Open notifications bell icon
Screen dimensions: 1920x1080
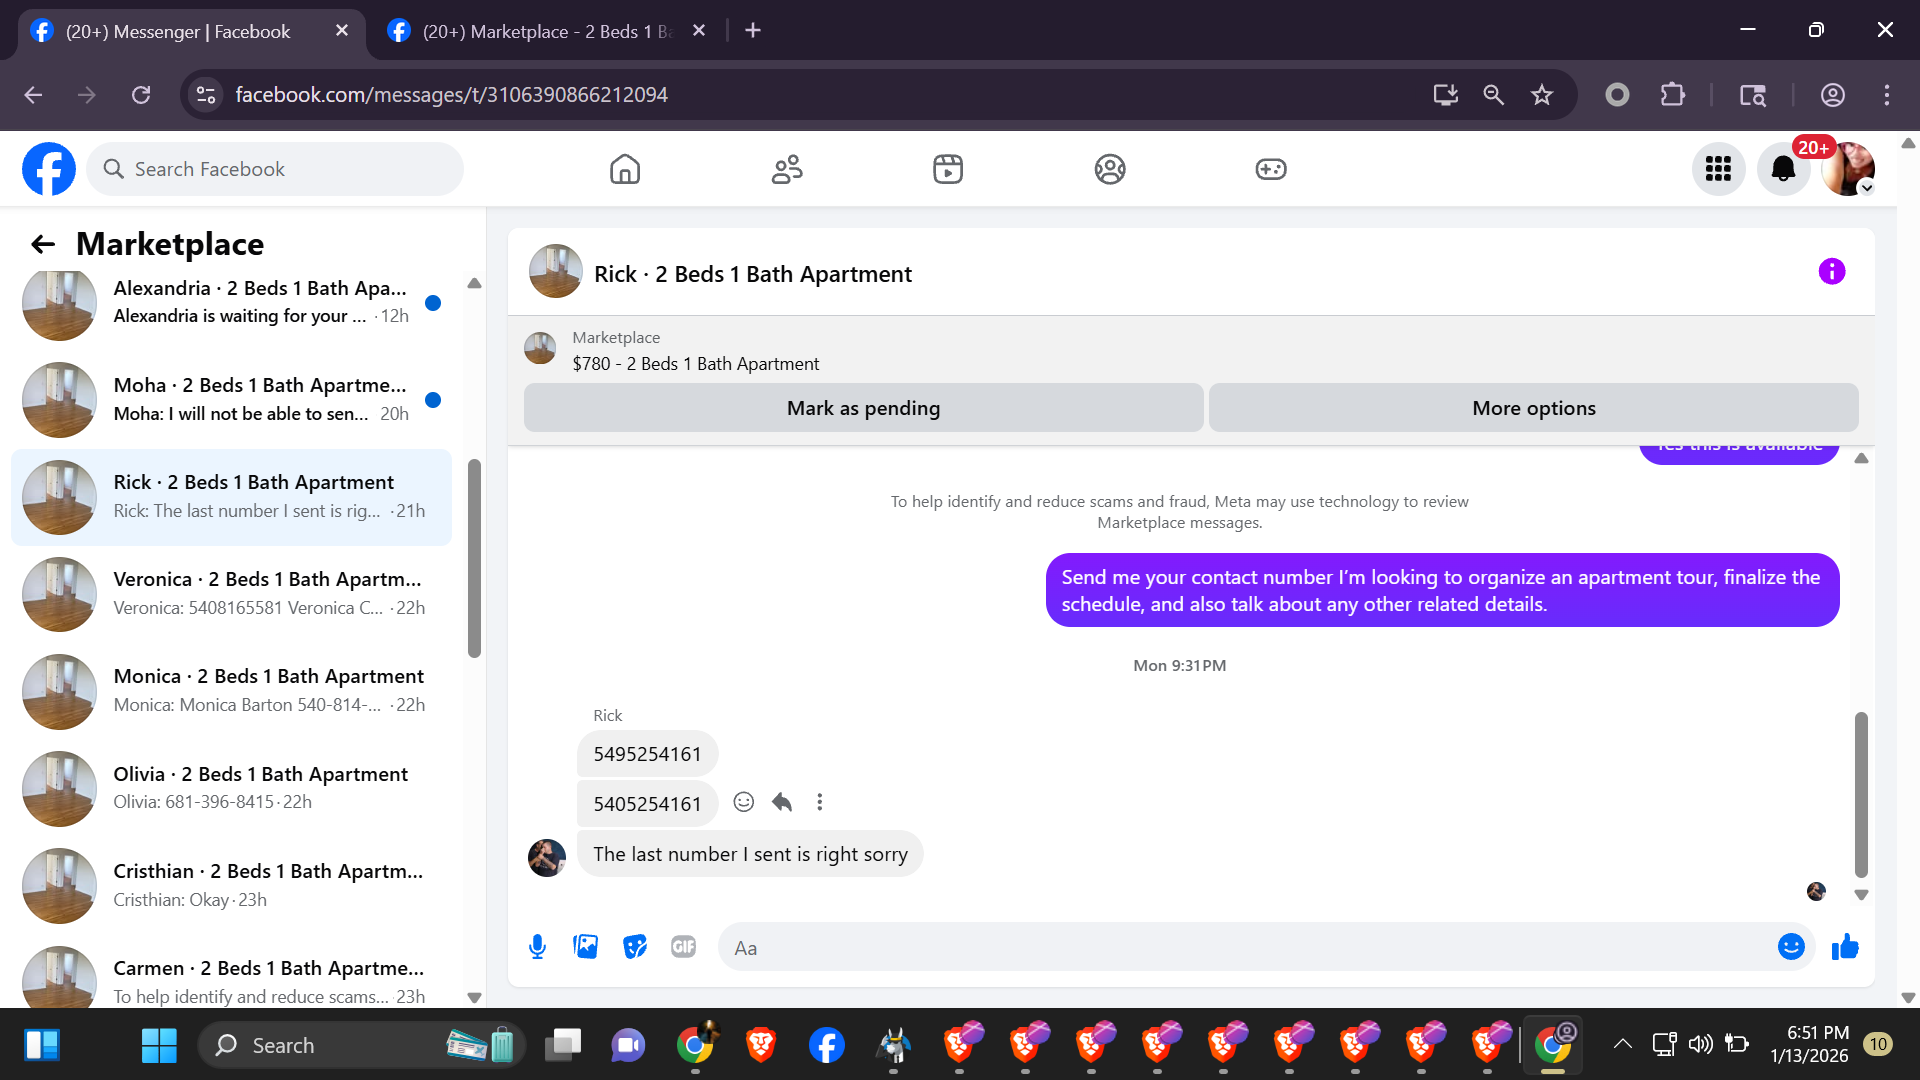click(1783, 169)
